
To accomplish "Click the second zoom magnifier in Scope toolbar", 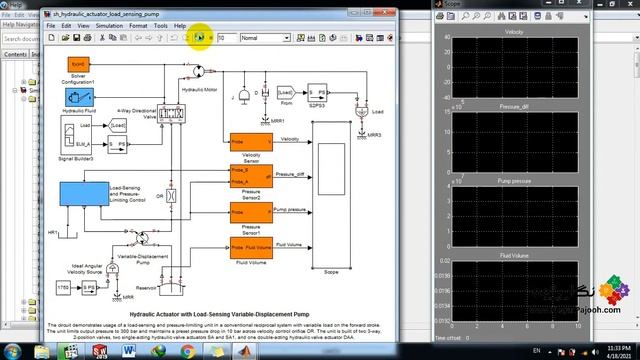I will point(476,16).
